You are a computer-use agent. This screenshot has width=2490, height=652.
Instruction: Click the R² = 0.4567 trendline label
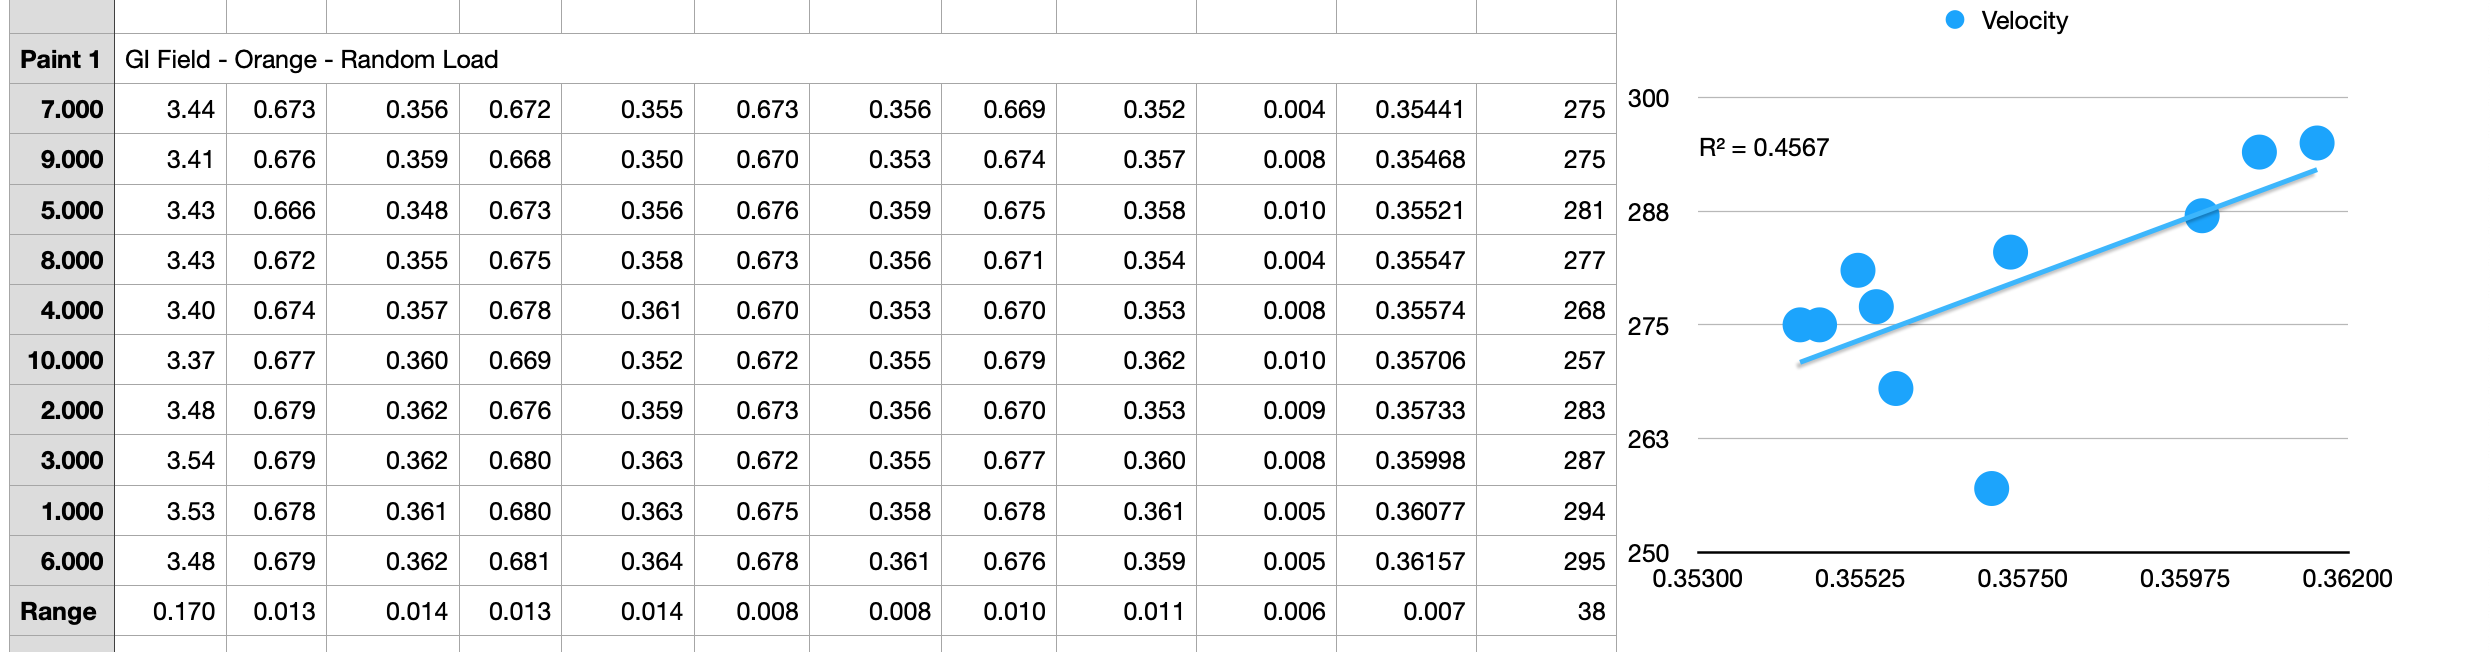click(x=1764, y=148)
